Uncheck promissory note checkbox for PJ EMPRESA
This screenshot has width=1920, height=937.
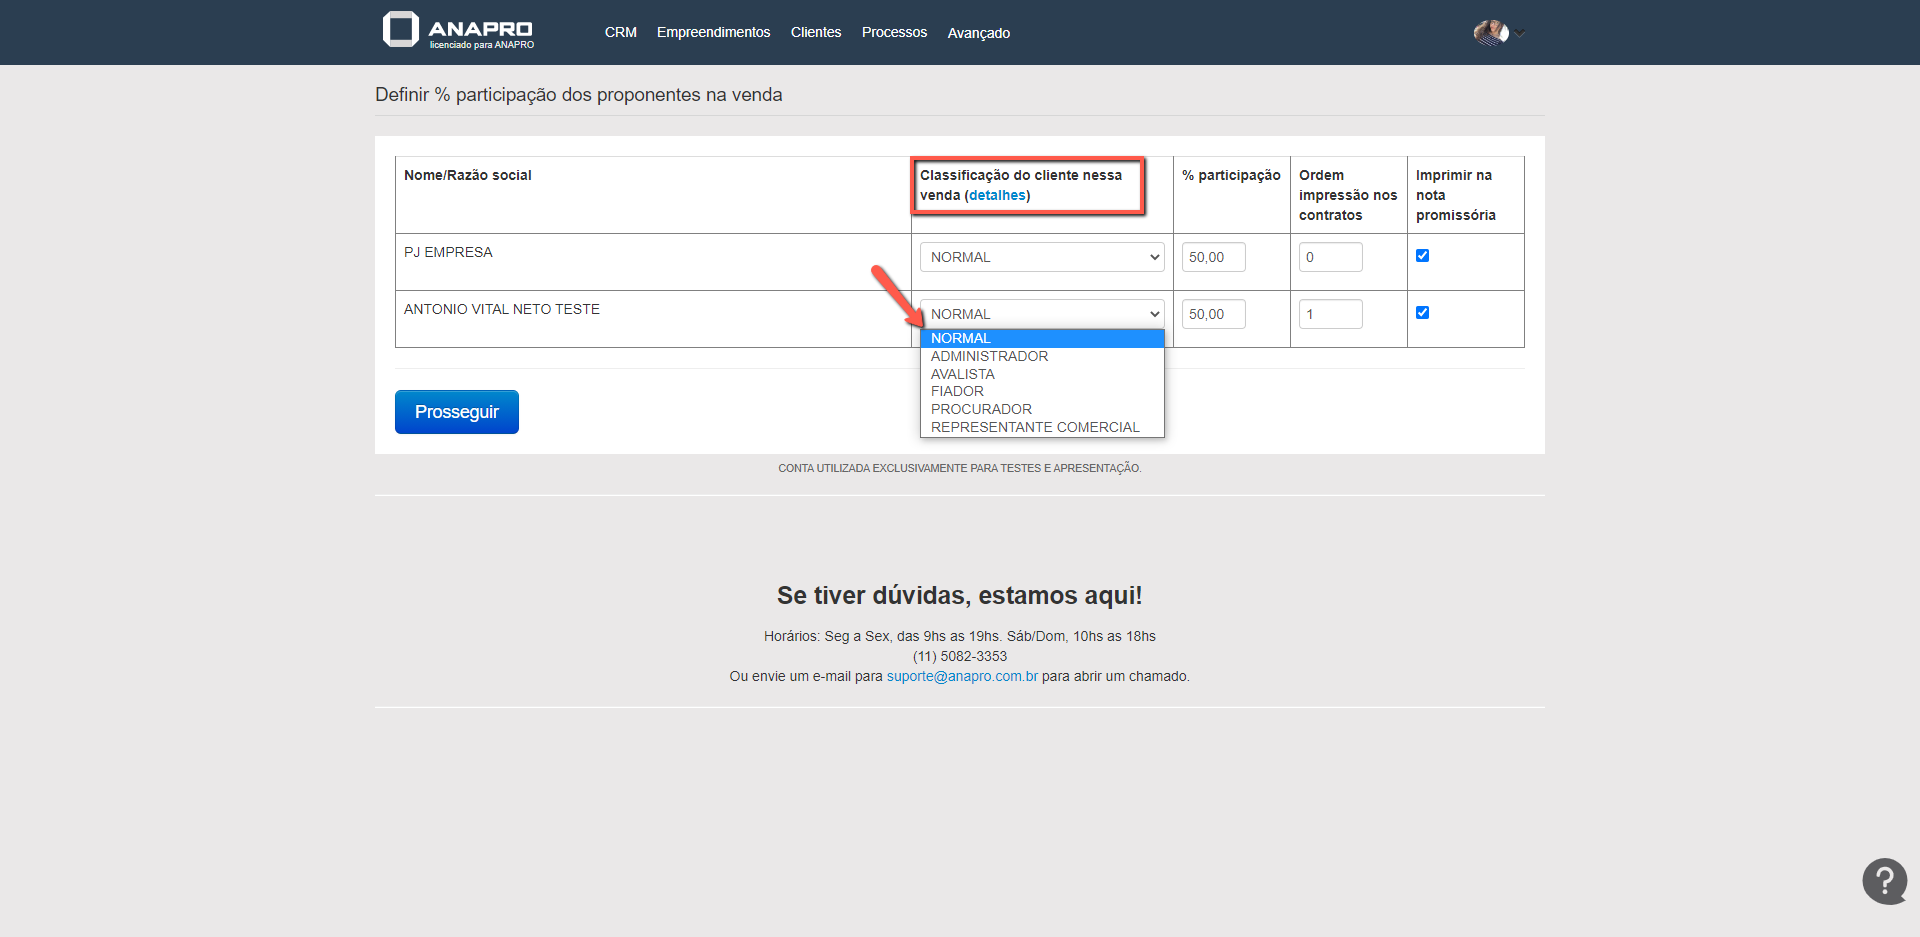click(1422, 256)
